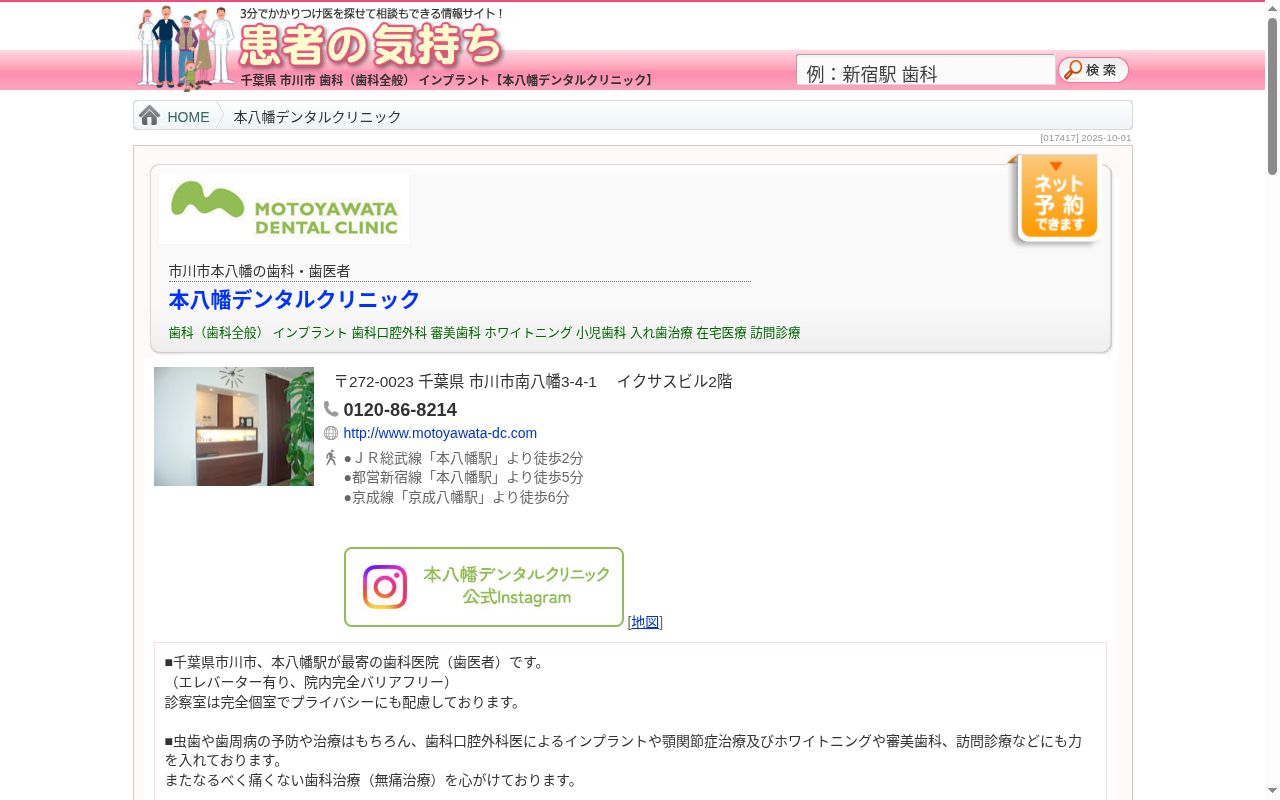Click the 市川市本八幡の歯科・歯医者 subtitle text

pos(259,271)
